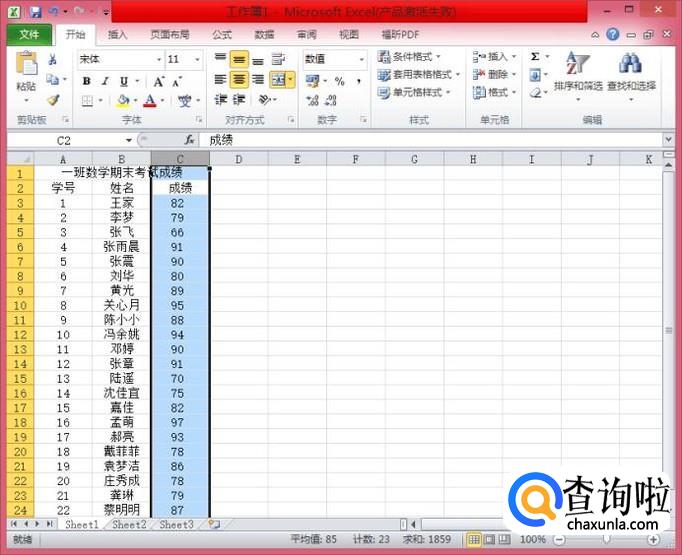Switch to the Insert ribbon tab
682x555 pixels.
pos(117,34)
